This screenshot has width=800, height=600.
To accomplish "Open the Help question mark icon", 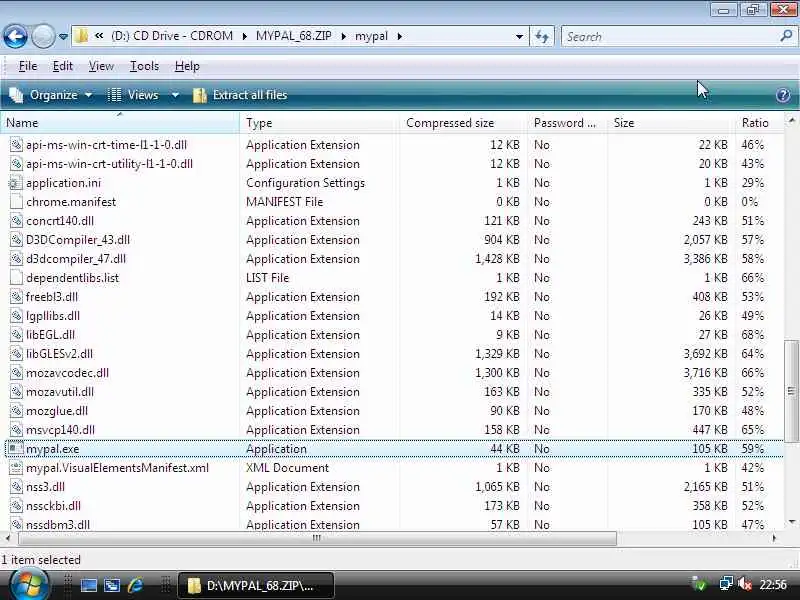I will pos(783,95).
